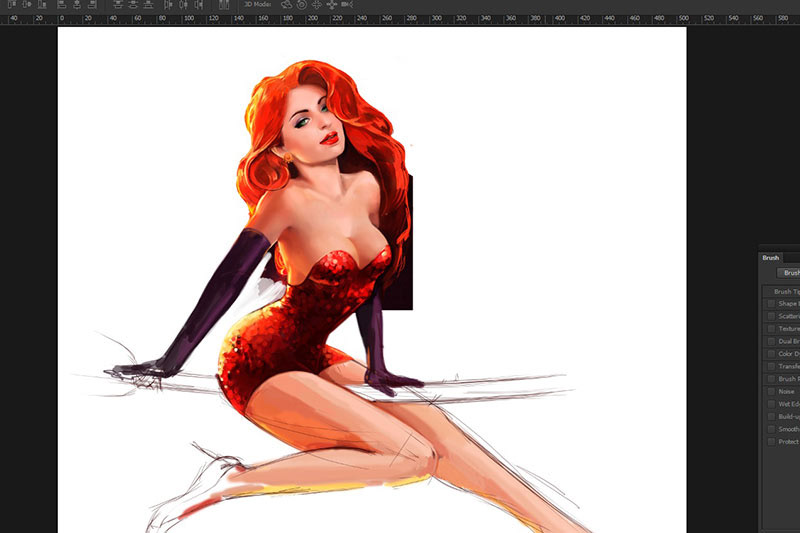Select the Brush Tip Shape row
Image resolution: width=800 pixels, height=533 pixels.
[x=782, y=291]
